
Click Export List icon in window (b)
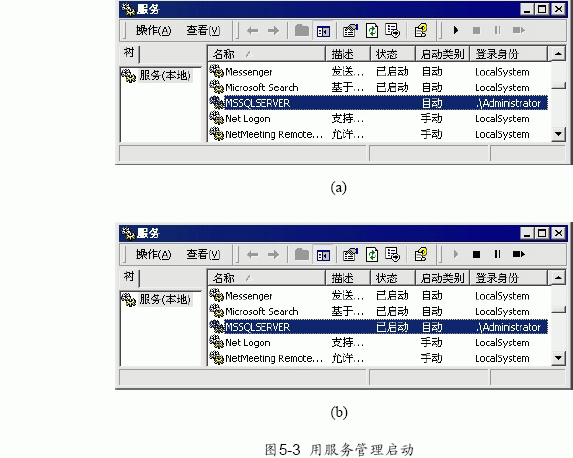[x=392, y=254]
